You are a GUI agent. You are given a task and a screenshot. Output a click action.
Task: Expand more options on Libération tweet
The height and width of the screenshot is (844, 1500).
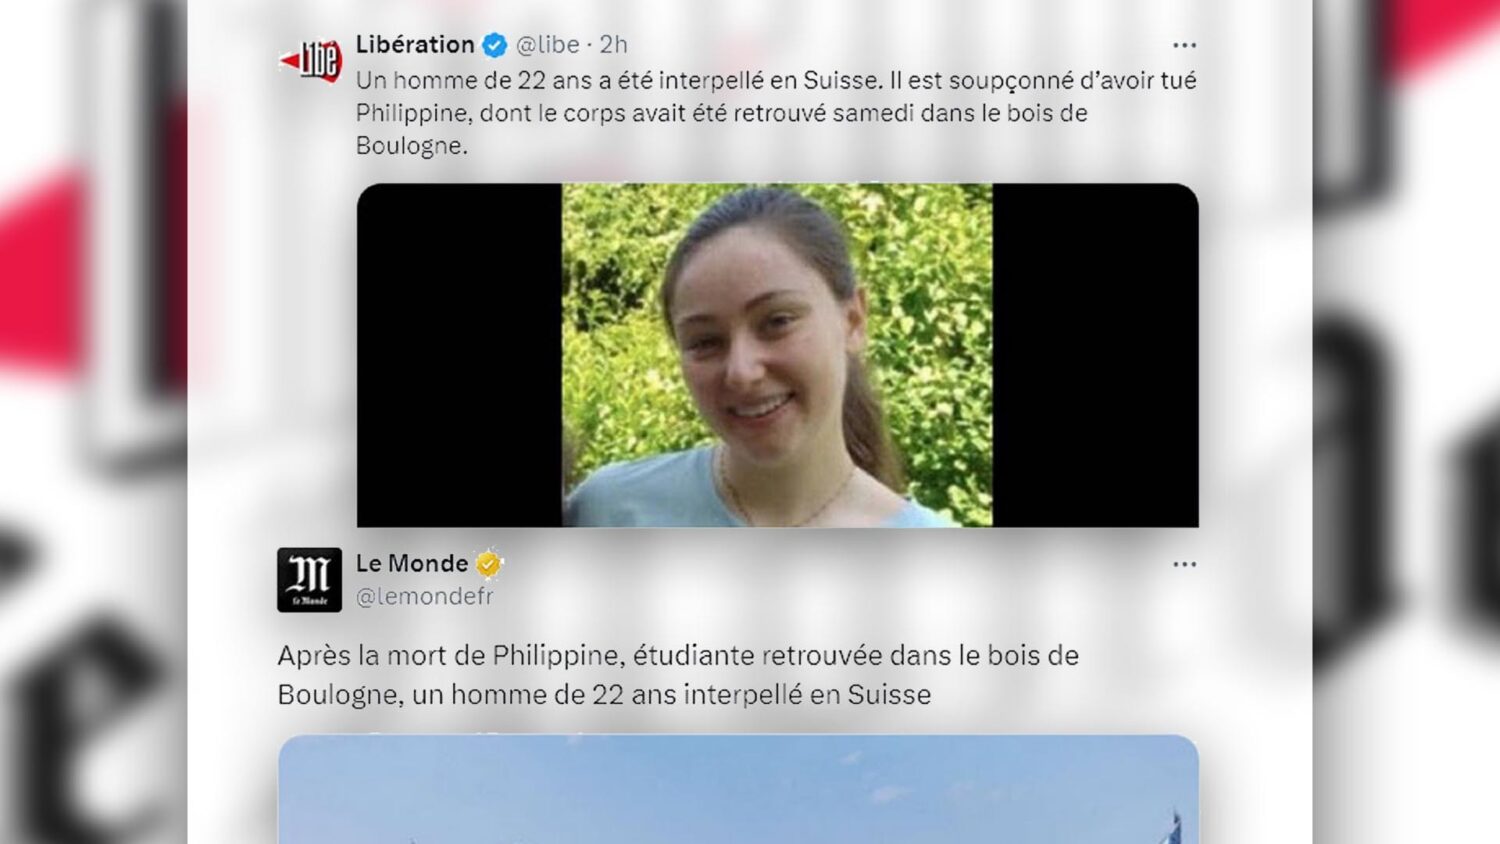tap(1184, 45)
